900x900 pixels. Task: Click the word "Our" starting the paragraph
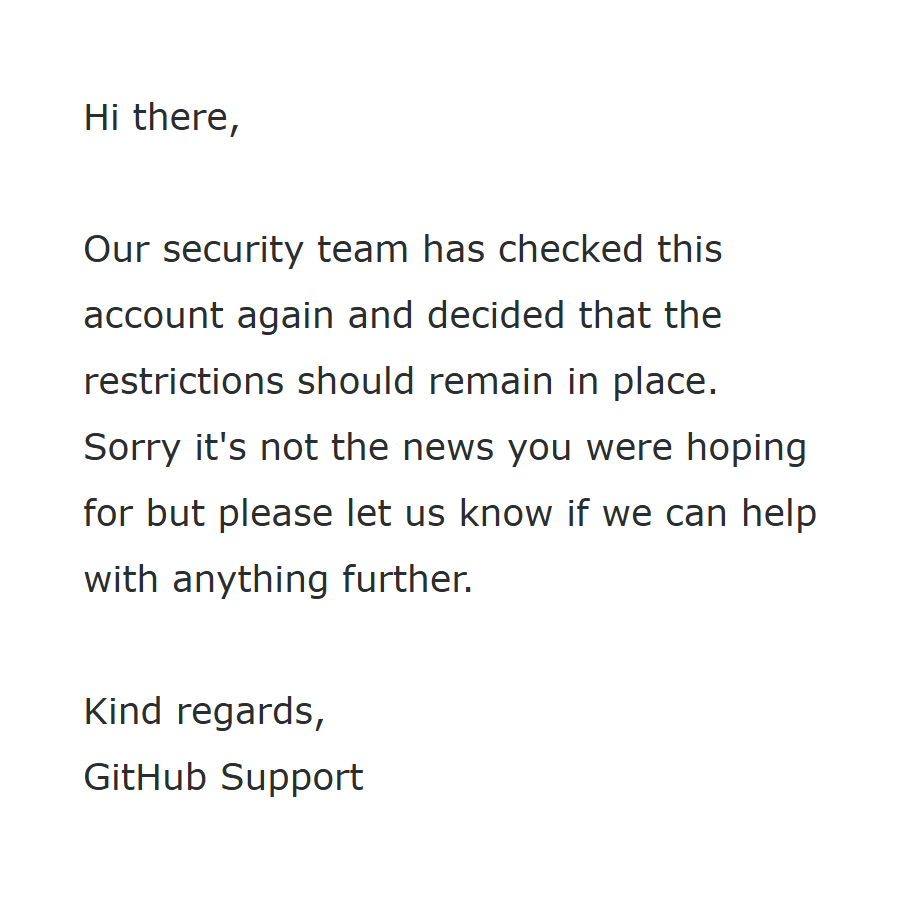point(117,250)
